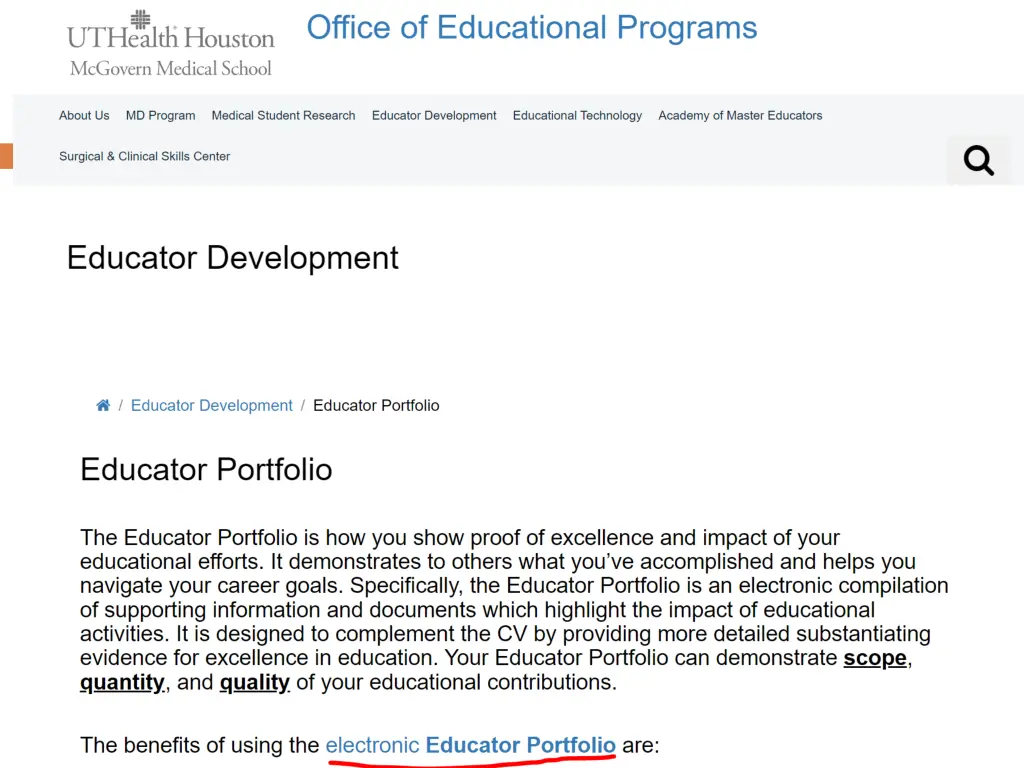Click the Educator Portfolio page heading

coord(206,470)
